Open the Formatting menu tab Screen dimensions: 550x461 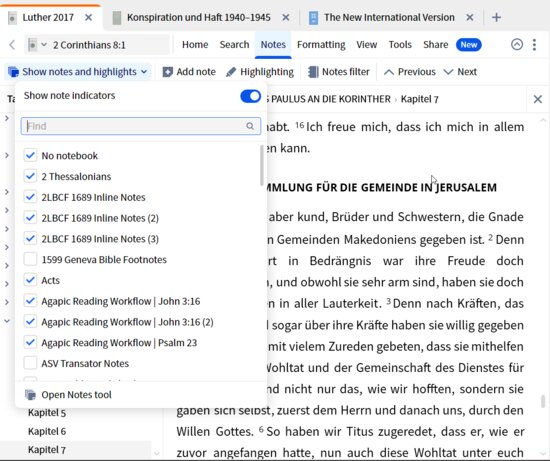point(321,45)
